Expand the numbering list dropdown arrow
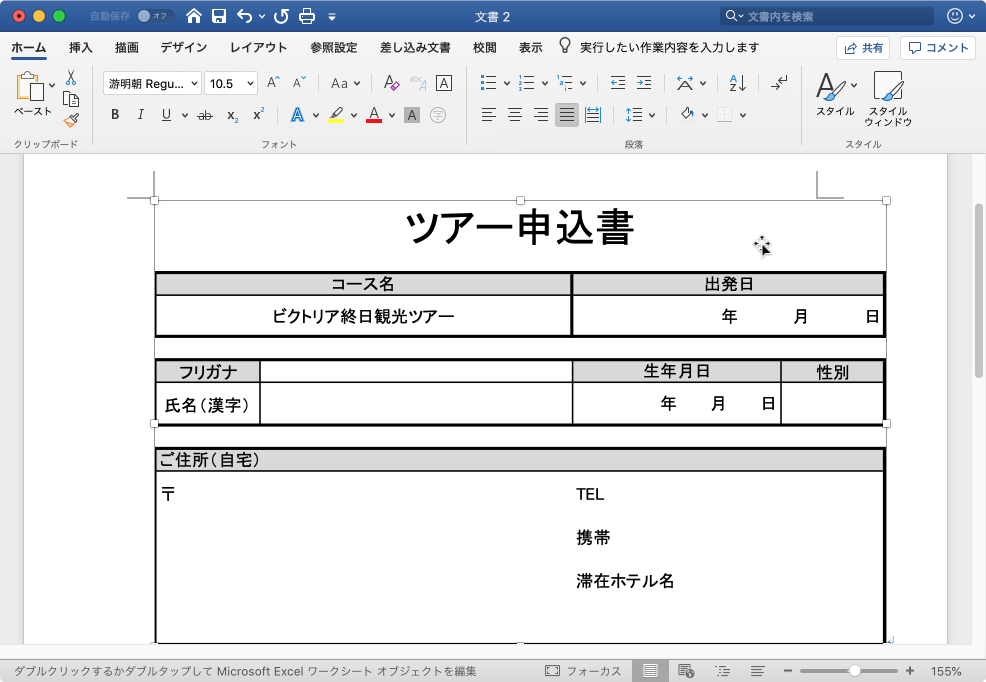986x682 pixels. coord(545,83)
